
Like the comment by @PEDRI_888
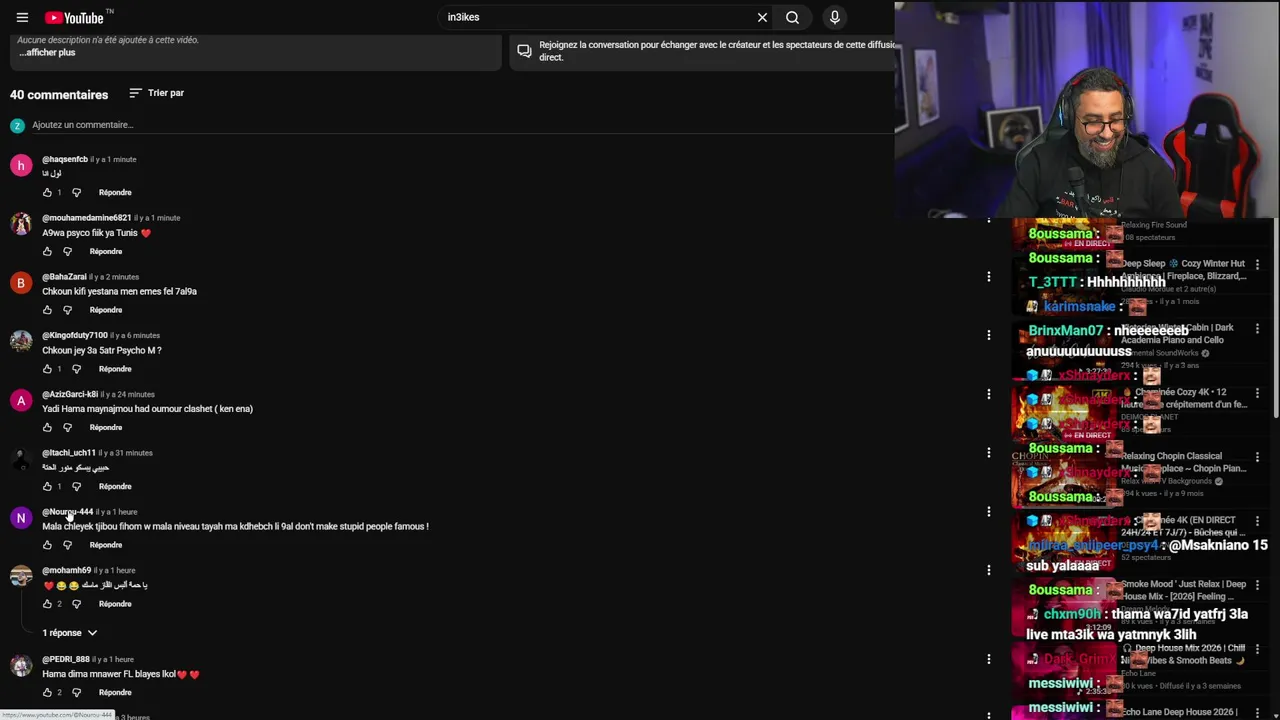tap(47, 692)
